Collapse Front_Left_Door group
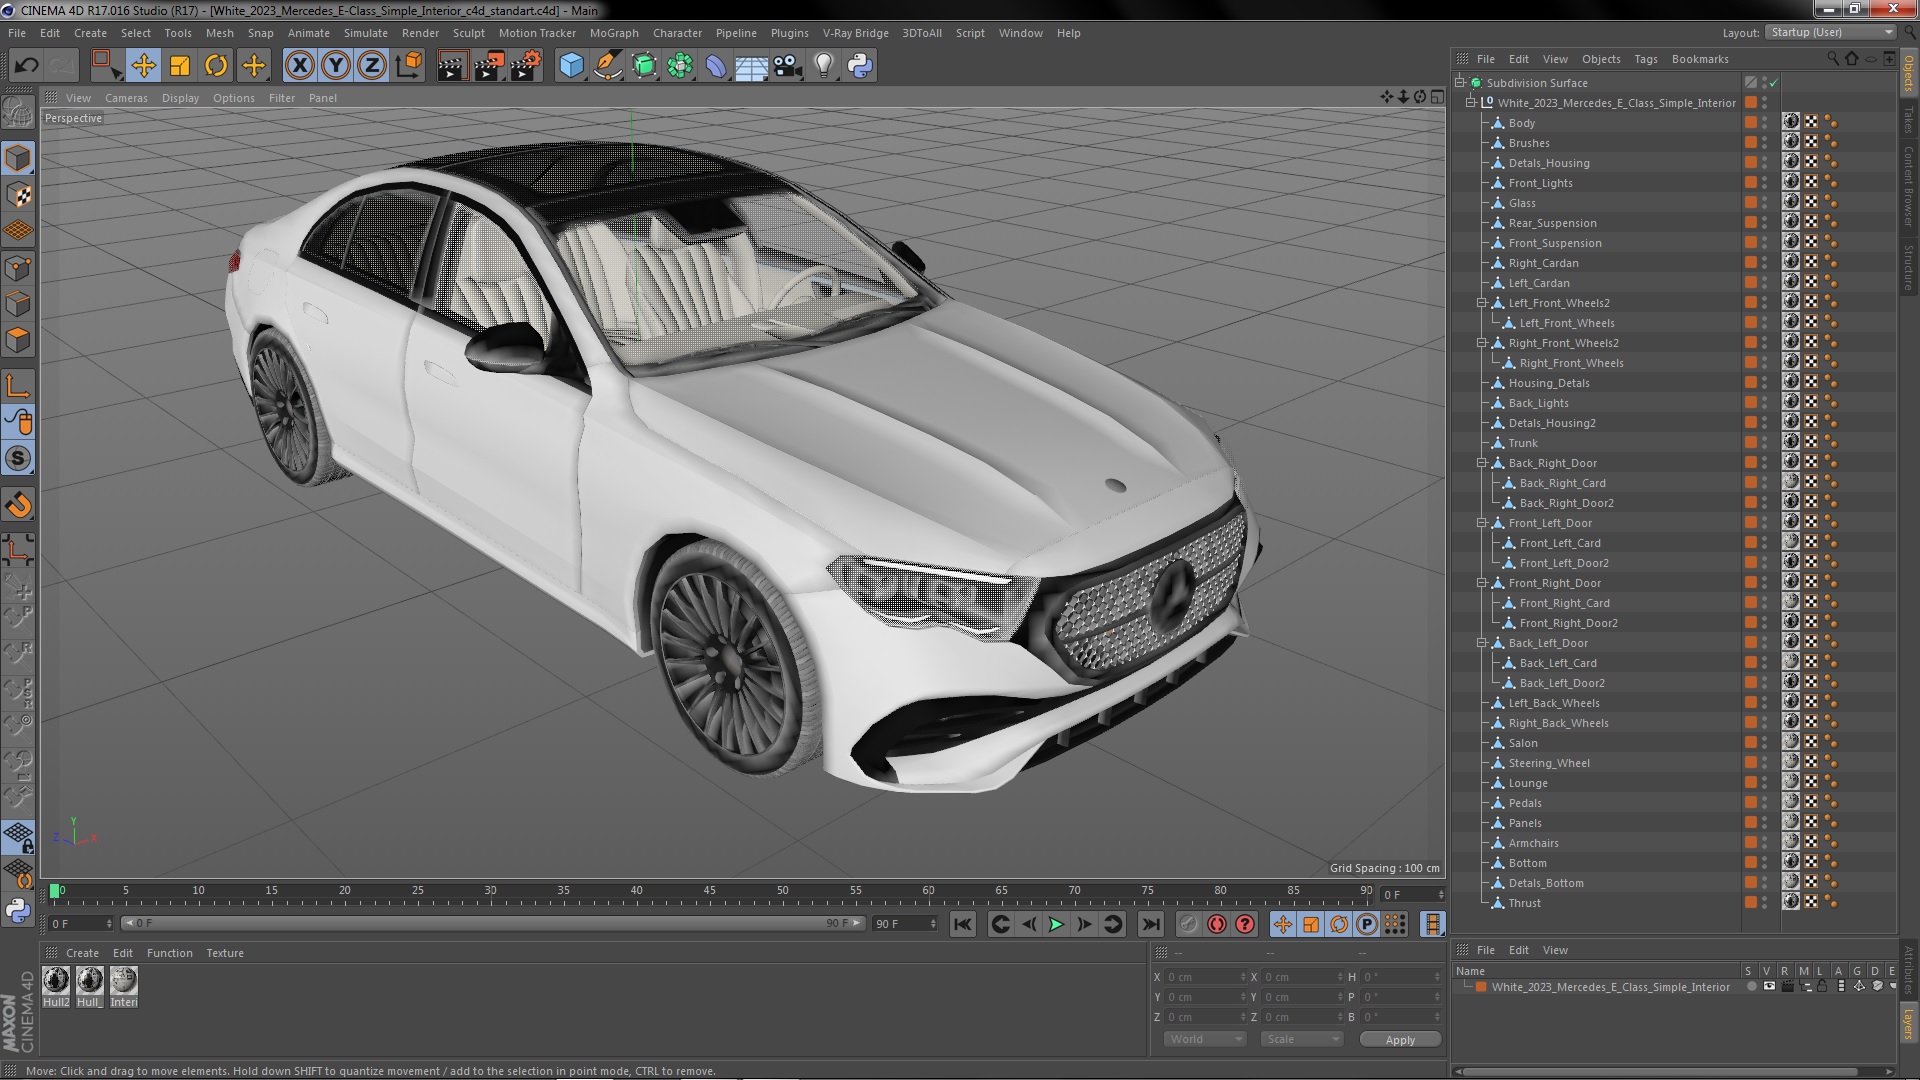The width and height of the screenshot is (1920, 1080). pos(1482,523)
